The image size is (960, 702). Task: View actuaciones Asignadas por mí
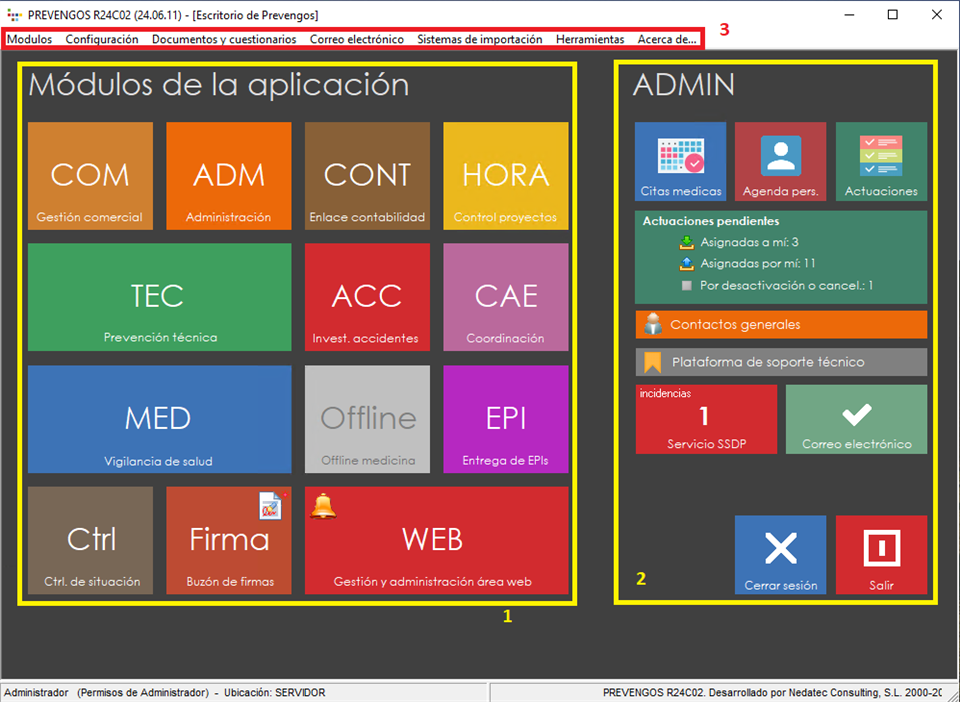752,264
